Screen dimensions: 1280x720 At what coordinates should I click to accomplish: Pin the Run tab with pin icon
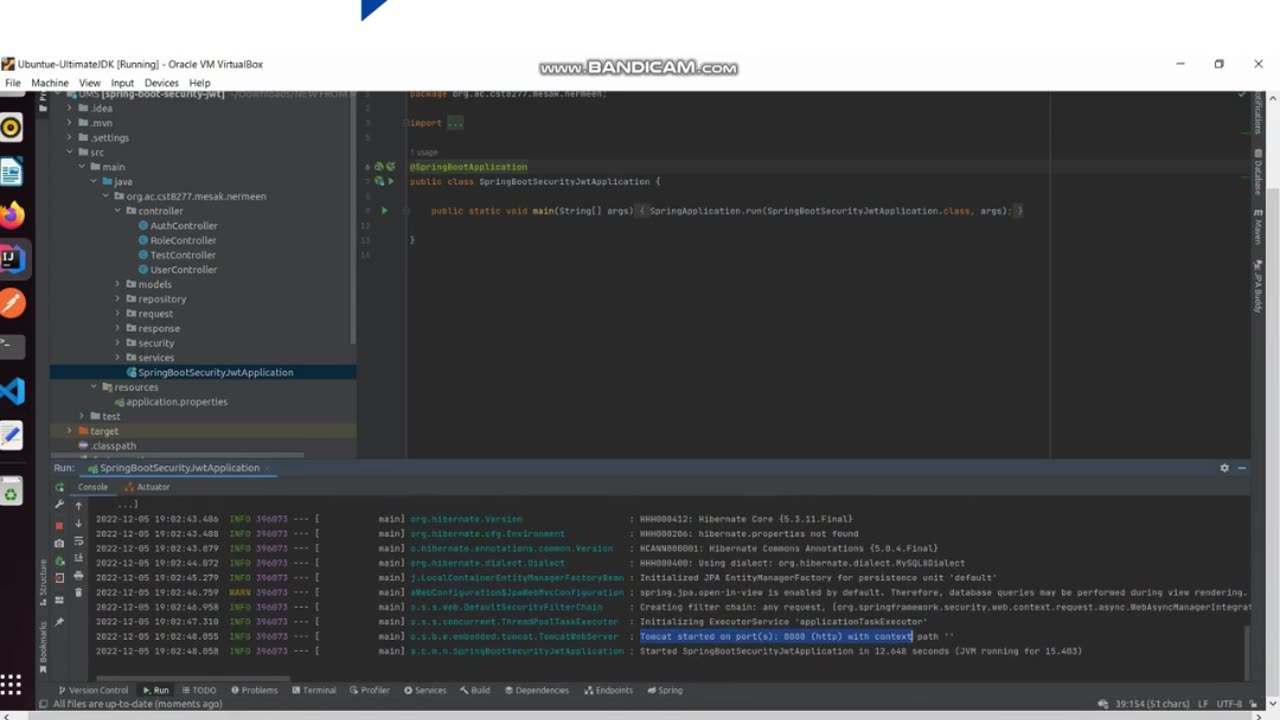pyautogui.click(x=59, y=621)
